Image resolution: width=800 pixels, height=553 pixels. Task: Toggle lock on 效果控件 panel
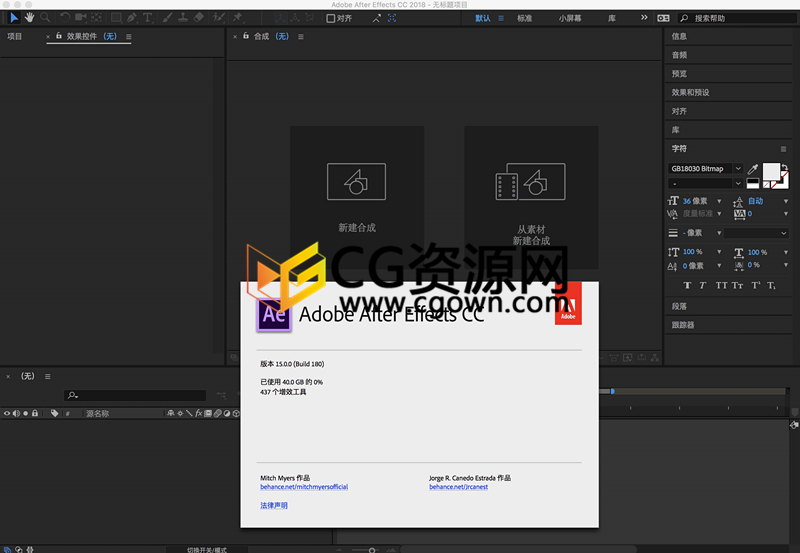click(59, 36)
